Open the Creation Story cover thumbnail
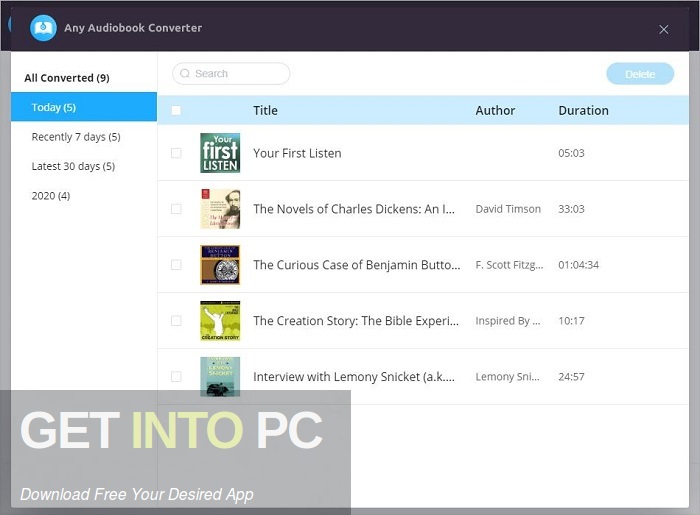The image size is (700, 515). (220, 321)
